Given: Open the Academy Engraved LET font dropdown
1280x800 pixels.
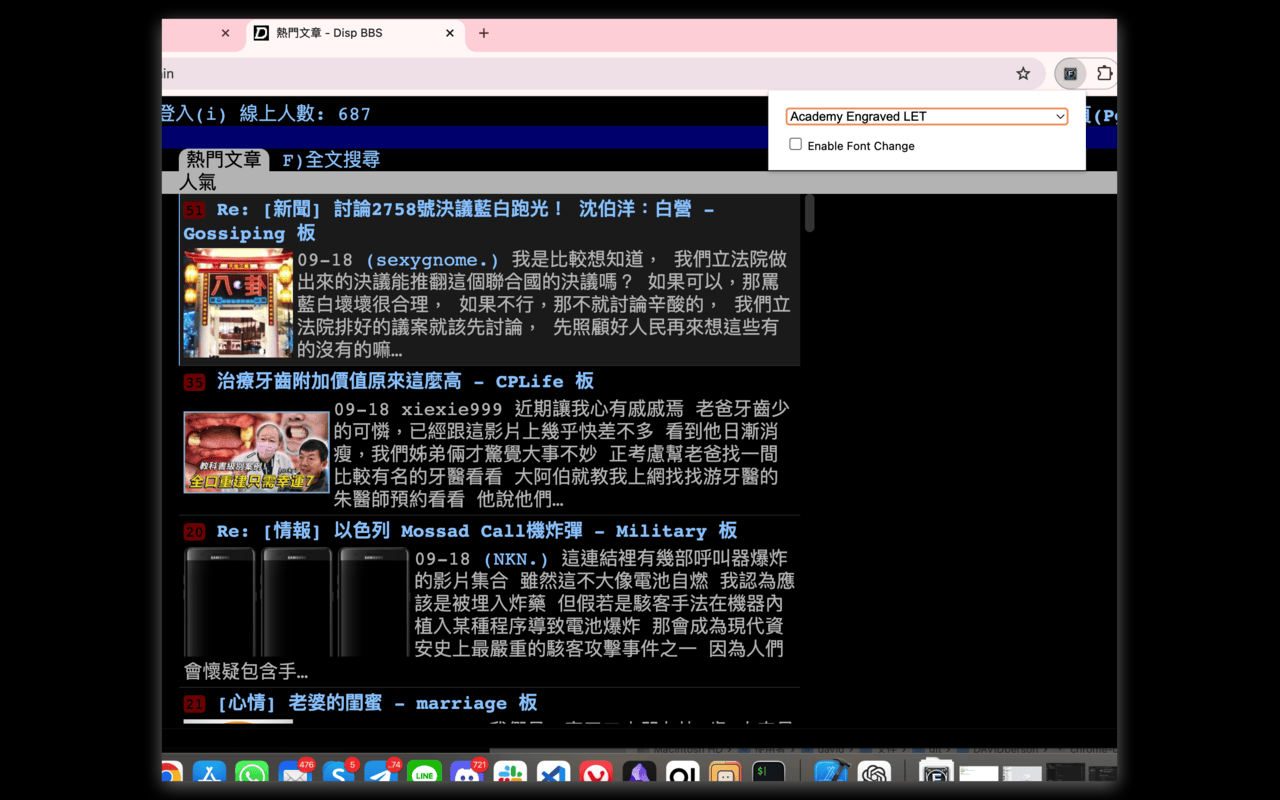Looking at the screenshot, I should pos(926,116).
